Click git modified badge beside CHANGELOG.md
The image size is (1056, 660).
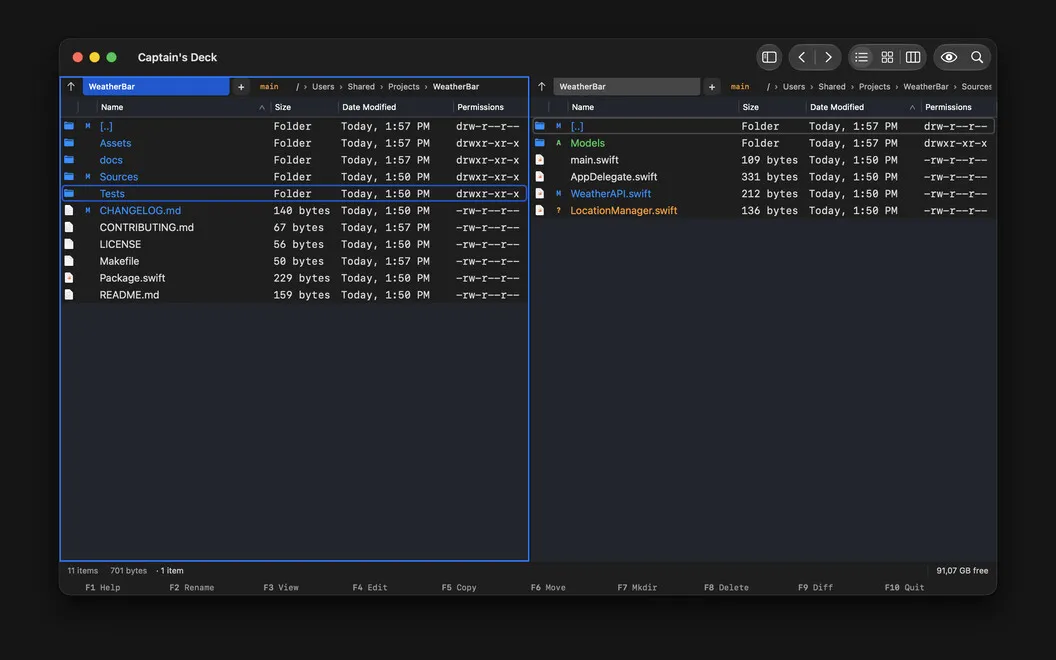click(x=88, y=210)
